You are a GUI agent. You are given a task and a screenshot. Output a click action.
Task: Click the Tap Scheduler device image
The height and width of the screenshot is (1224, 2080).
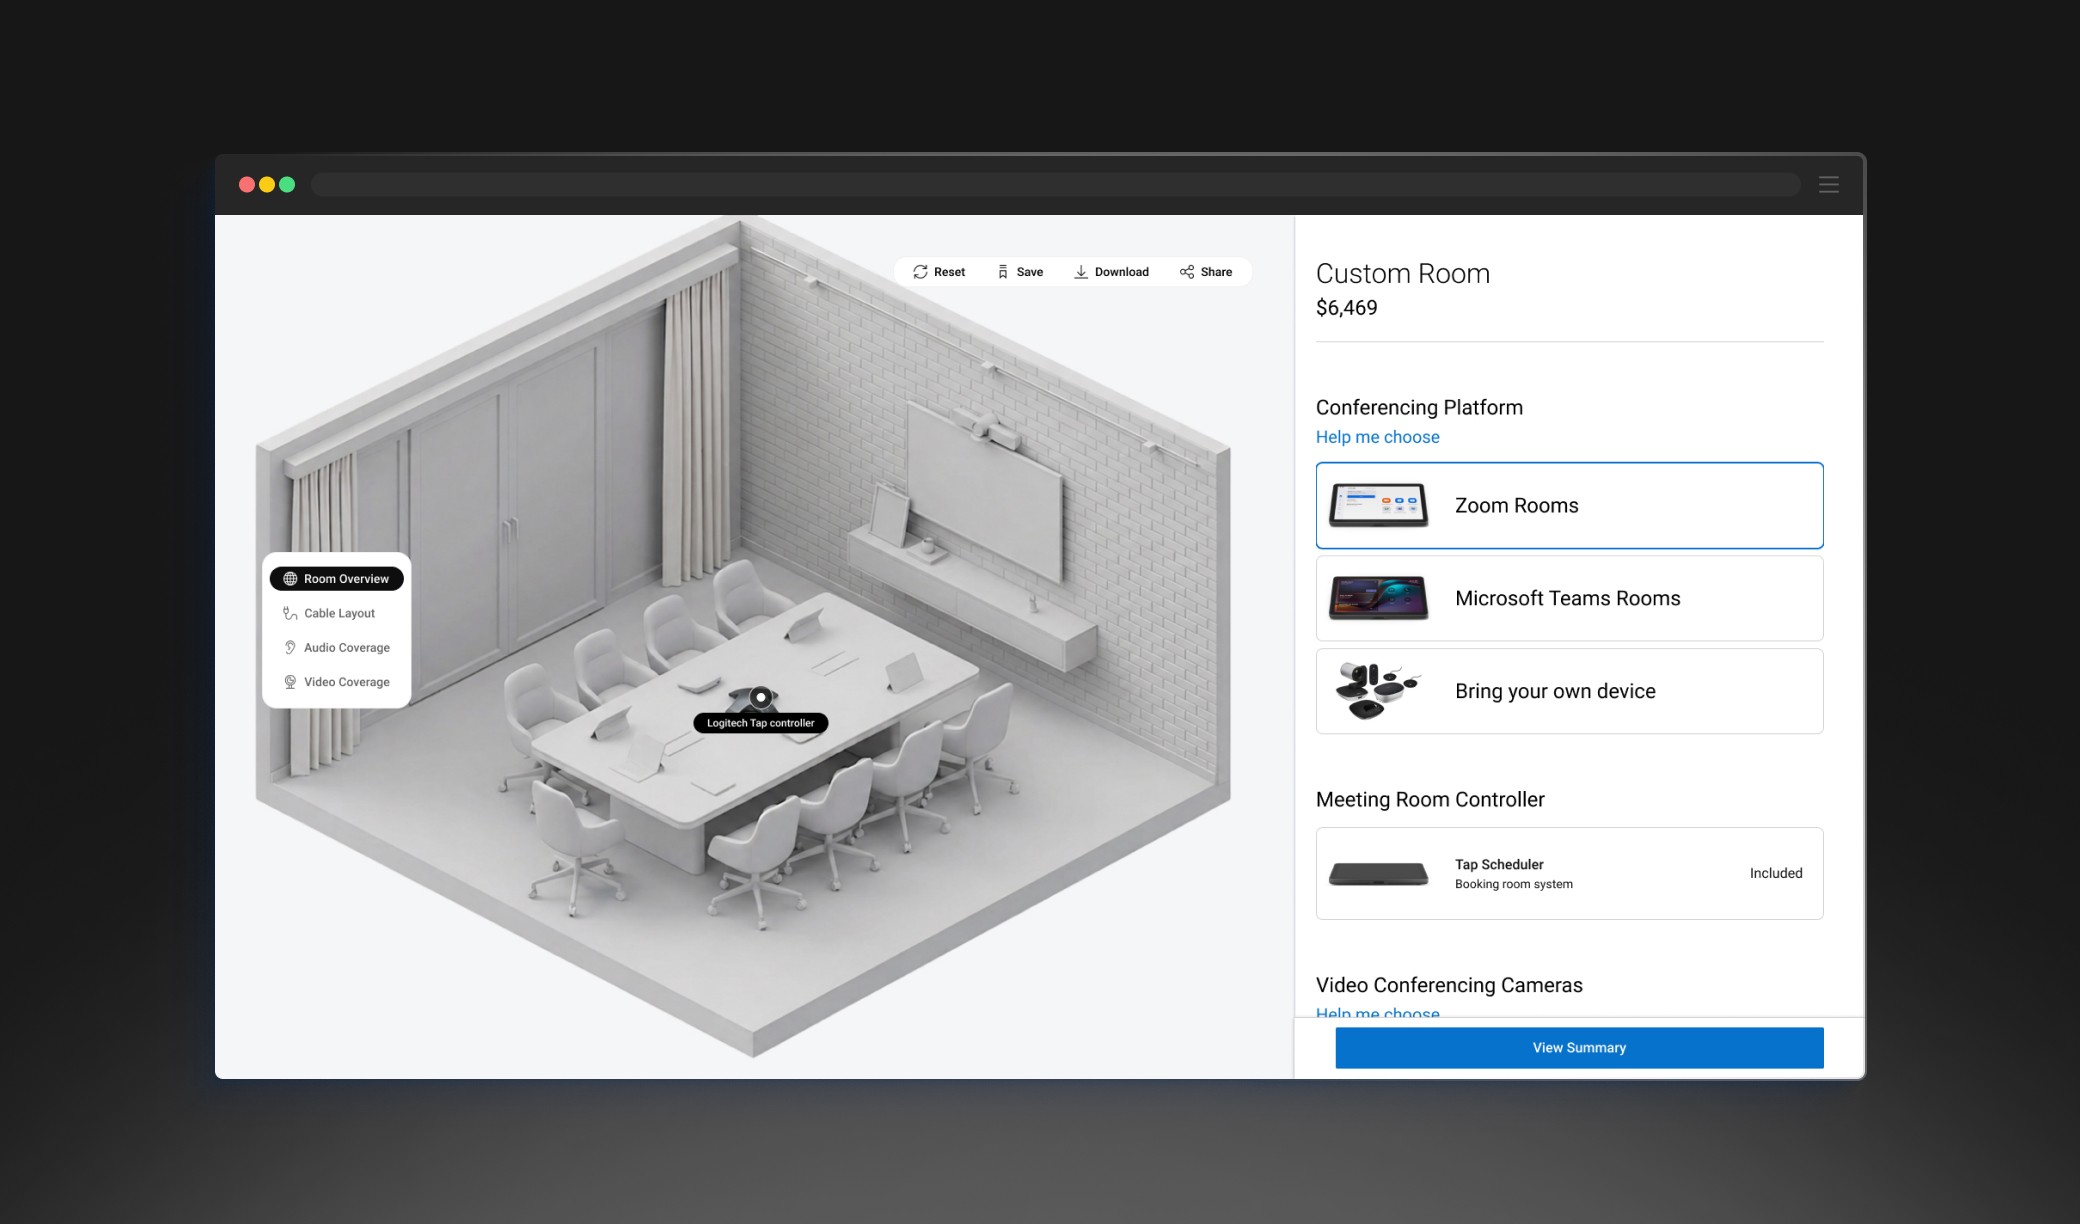(x=1378, y=874)
